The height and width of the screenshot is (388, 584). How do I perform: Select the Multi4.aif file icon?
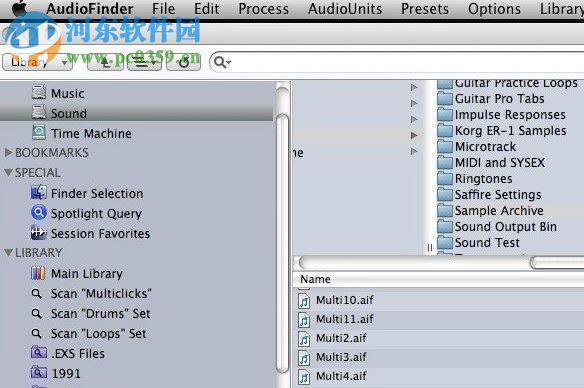304,377
